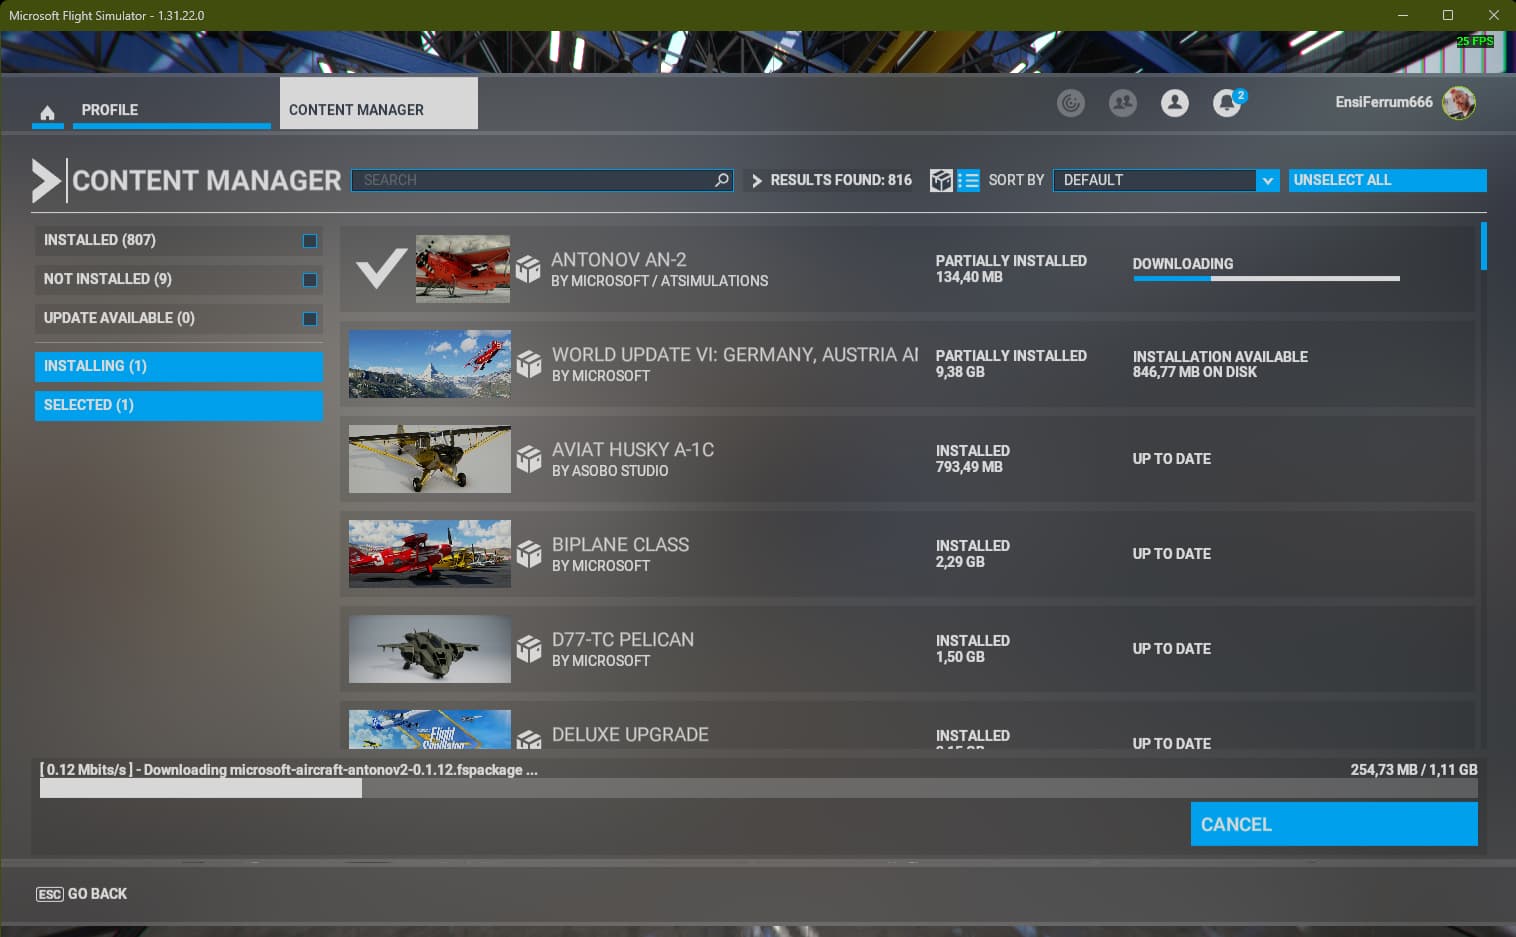Click the search magnifier icon
The image size is (1516, 937).
click(x=722, y=180)
